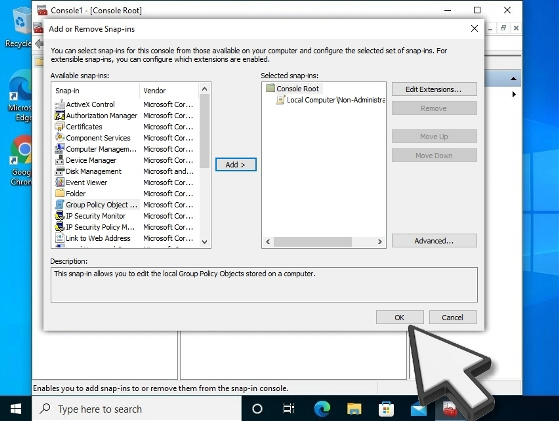
Task: Select the Computer Management snap-in icon
Action: 60,149
